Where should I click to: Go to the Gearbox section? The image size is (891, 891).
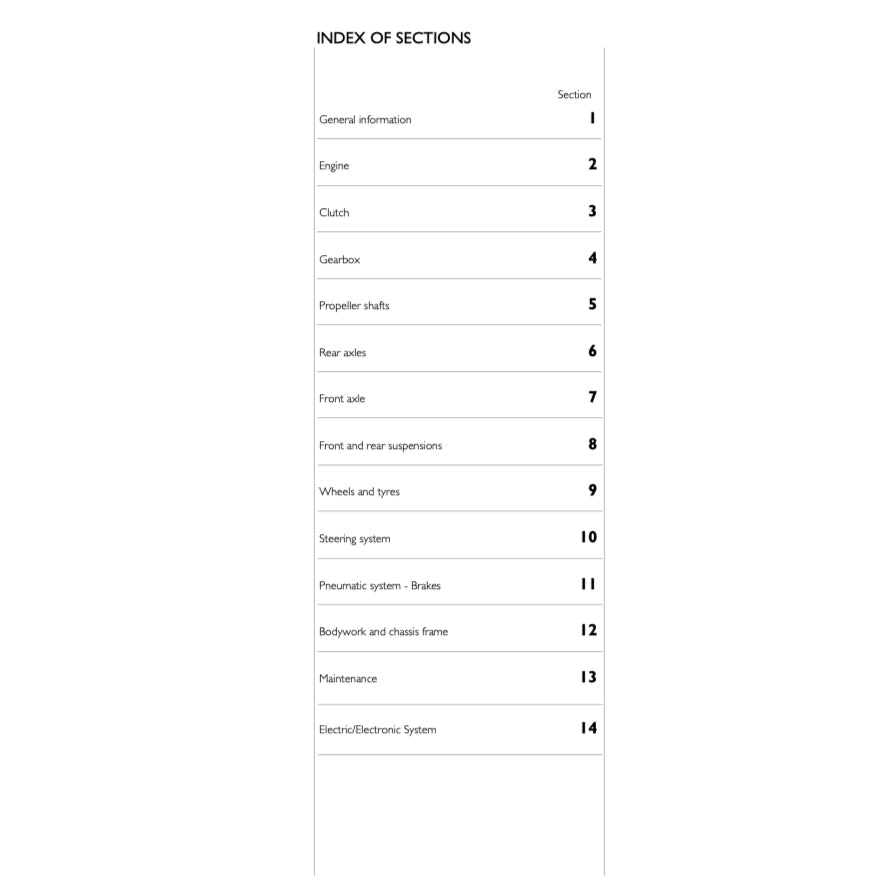(339, 260)
